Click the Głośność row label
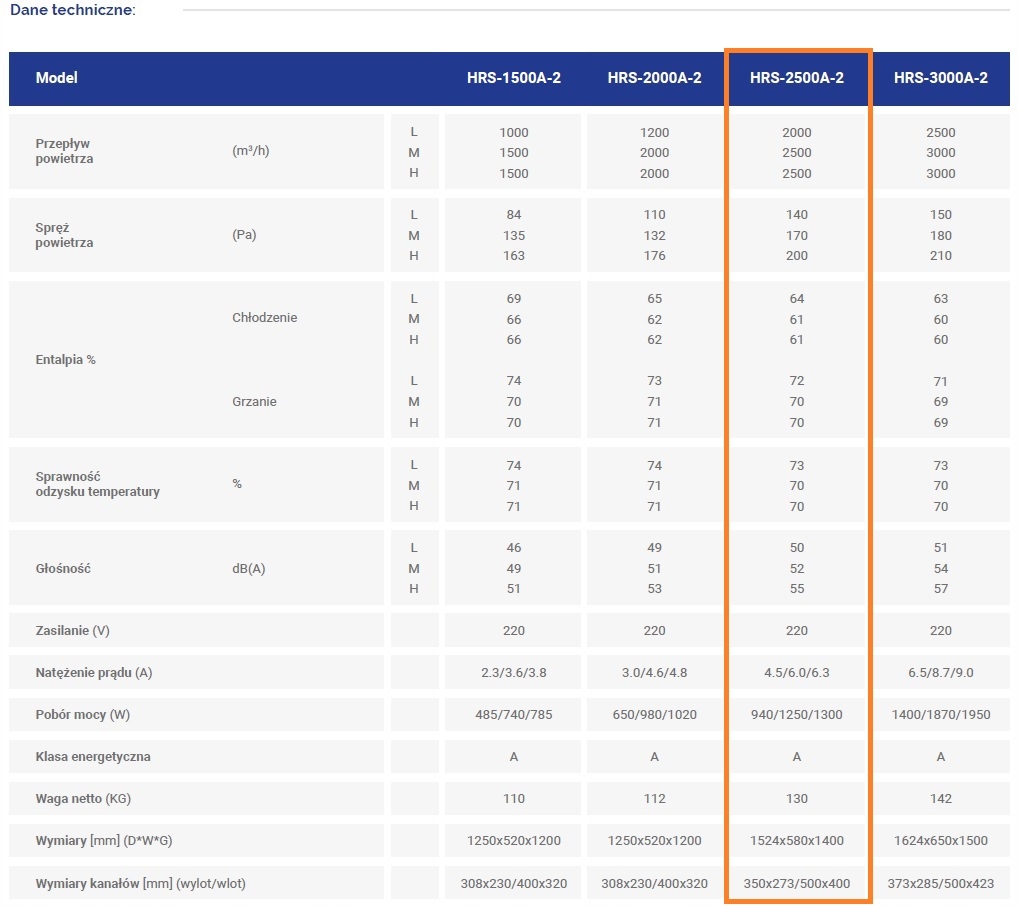1019x907 pixels. coord(63,568)
